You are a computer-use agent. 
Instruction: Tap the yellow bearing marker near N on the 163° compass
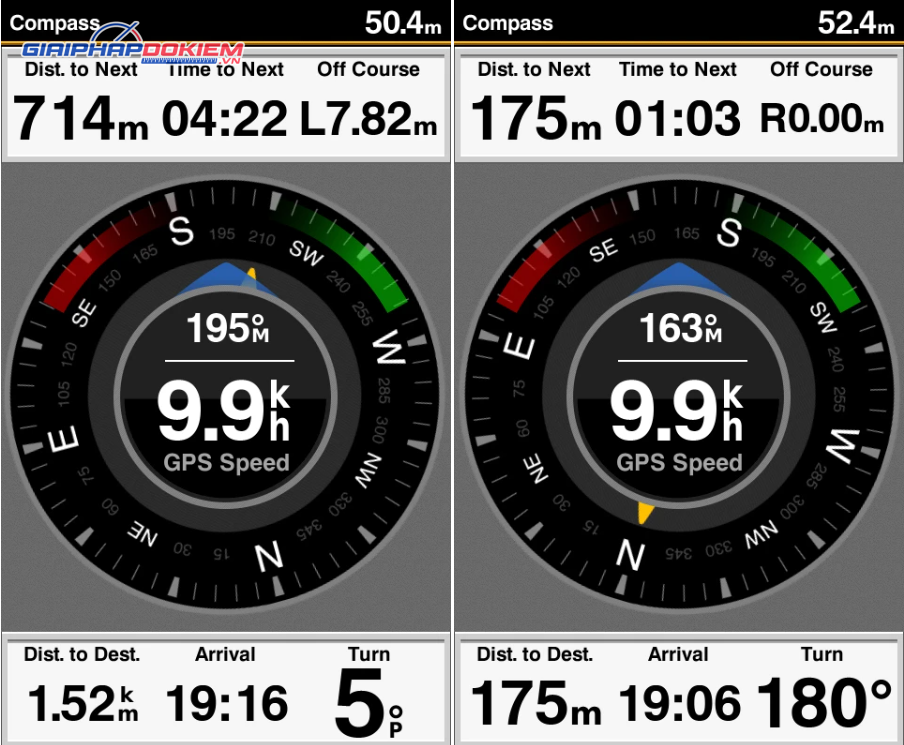[x=645, y=513]
